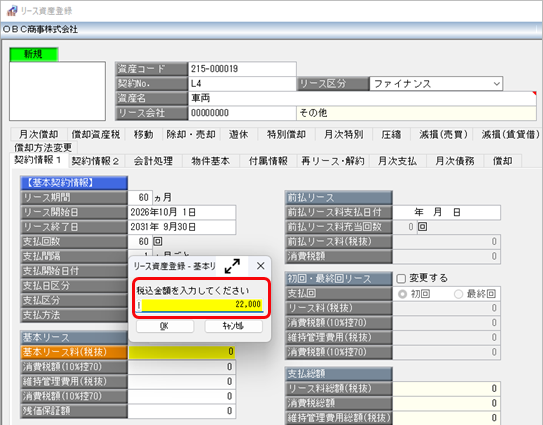Open the 物件基本 tab
This screenshot has width=543, height=425.
pyautogui.click(x=211, y=161)
